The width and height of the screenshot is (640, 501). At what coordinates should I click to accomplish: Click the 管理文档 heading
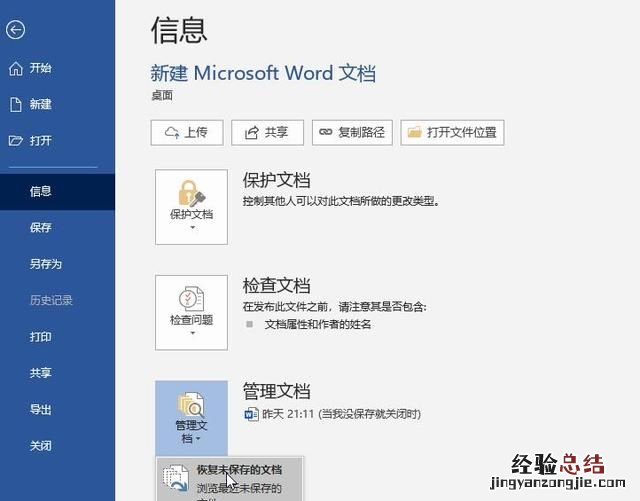[x=277, y=391]
